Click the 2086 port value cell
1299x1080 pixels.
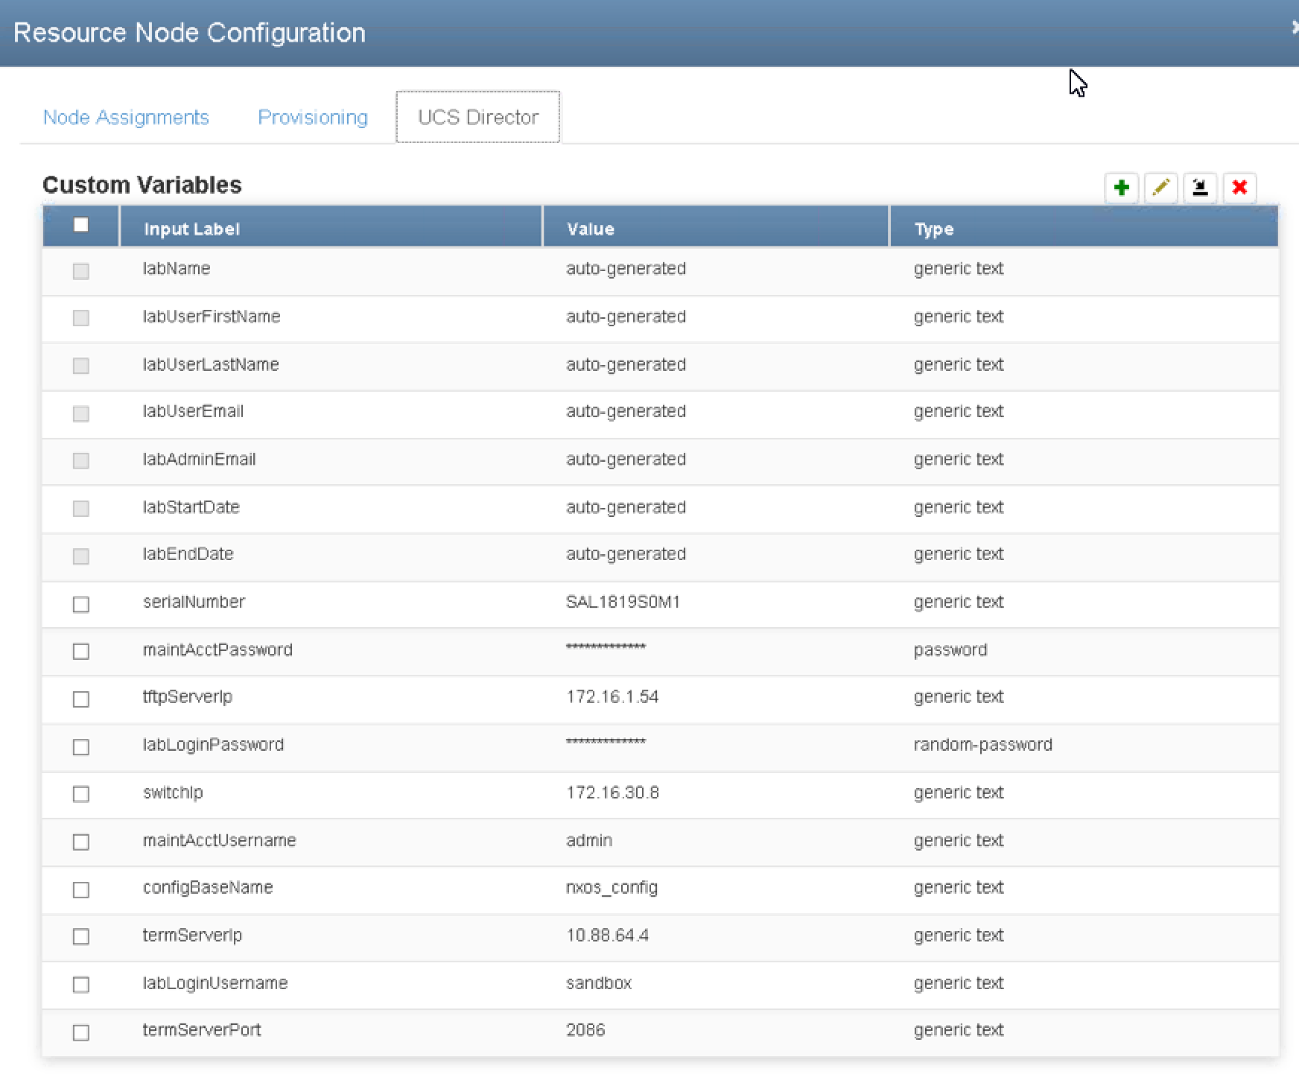tap(585, 1030)
